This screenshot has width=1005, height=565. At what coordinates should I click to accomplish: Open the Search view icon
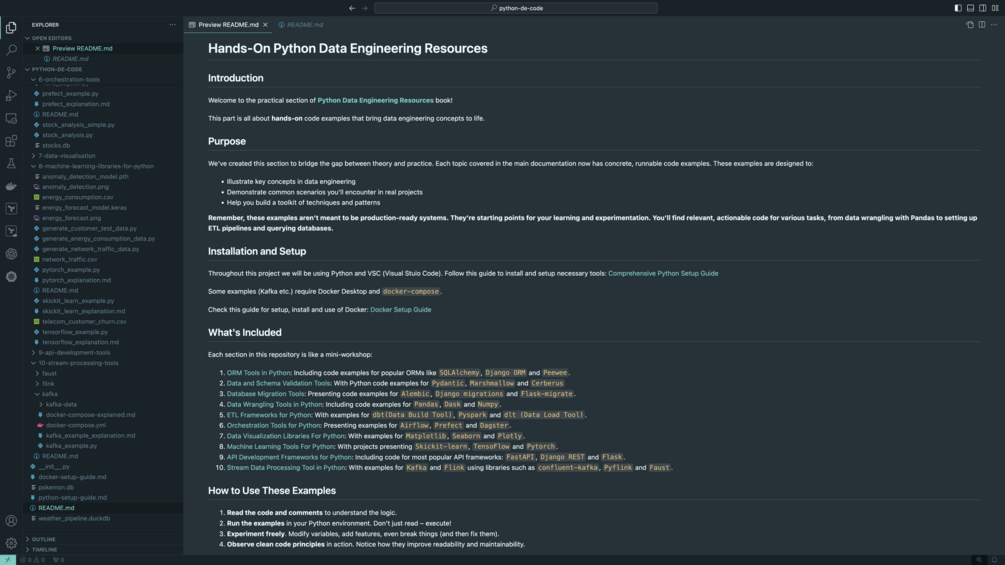pos(11,50)
